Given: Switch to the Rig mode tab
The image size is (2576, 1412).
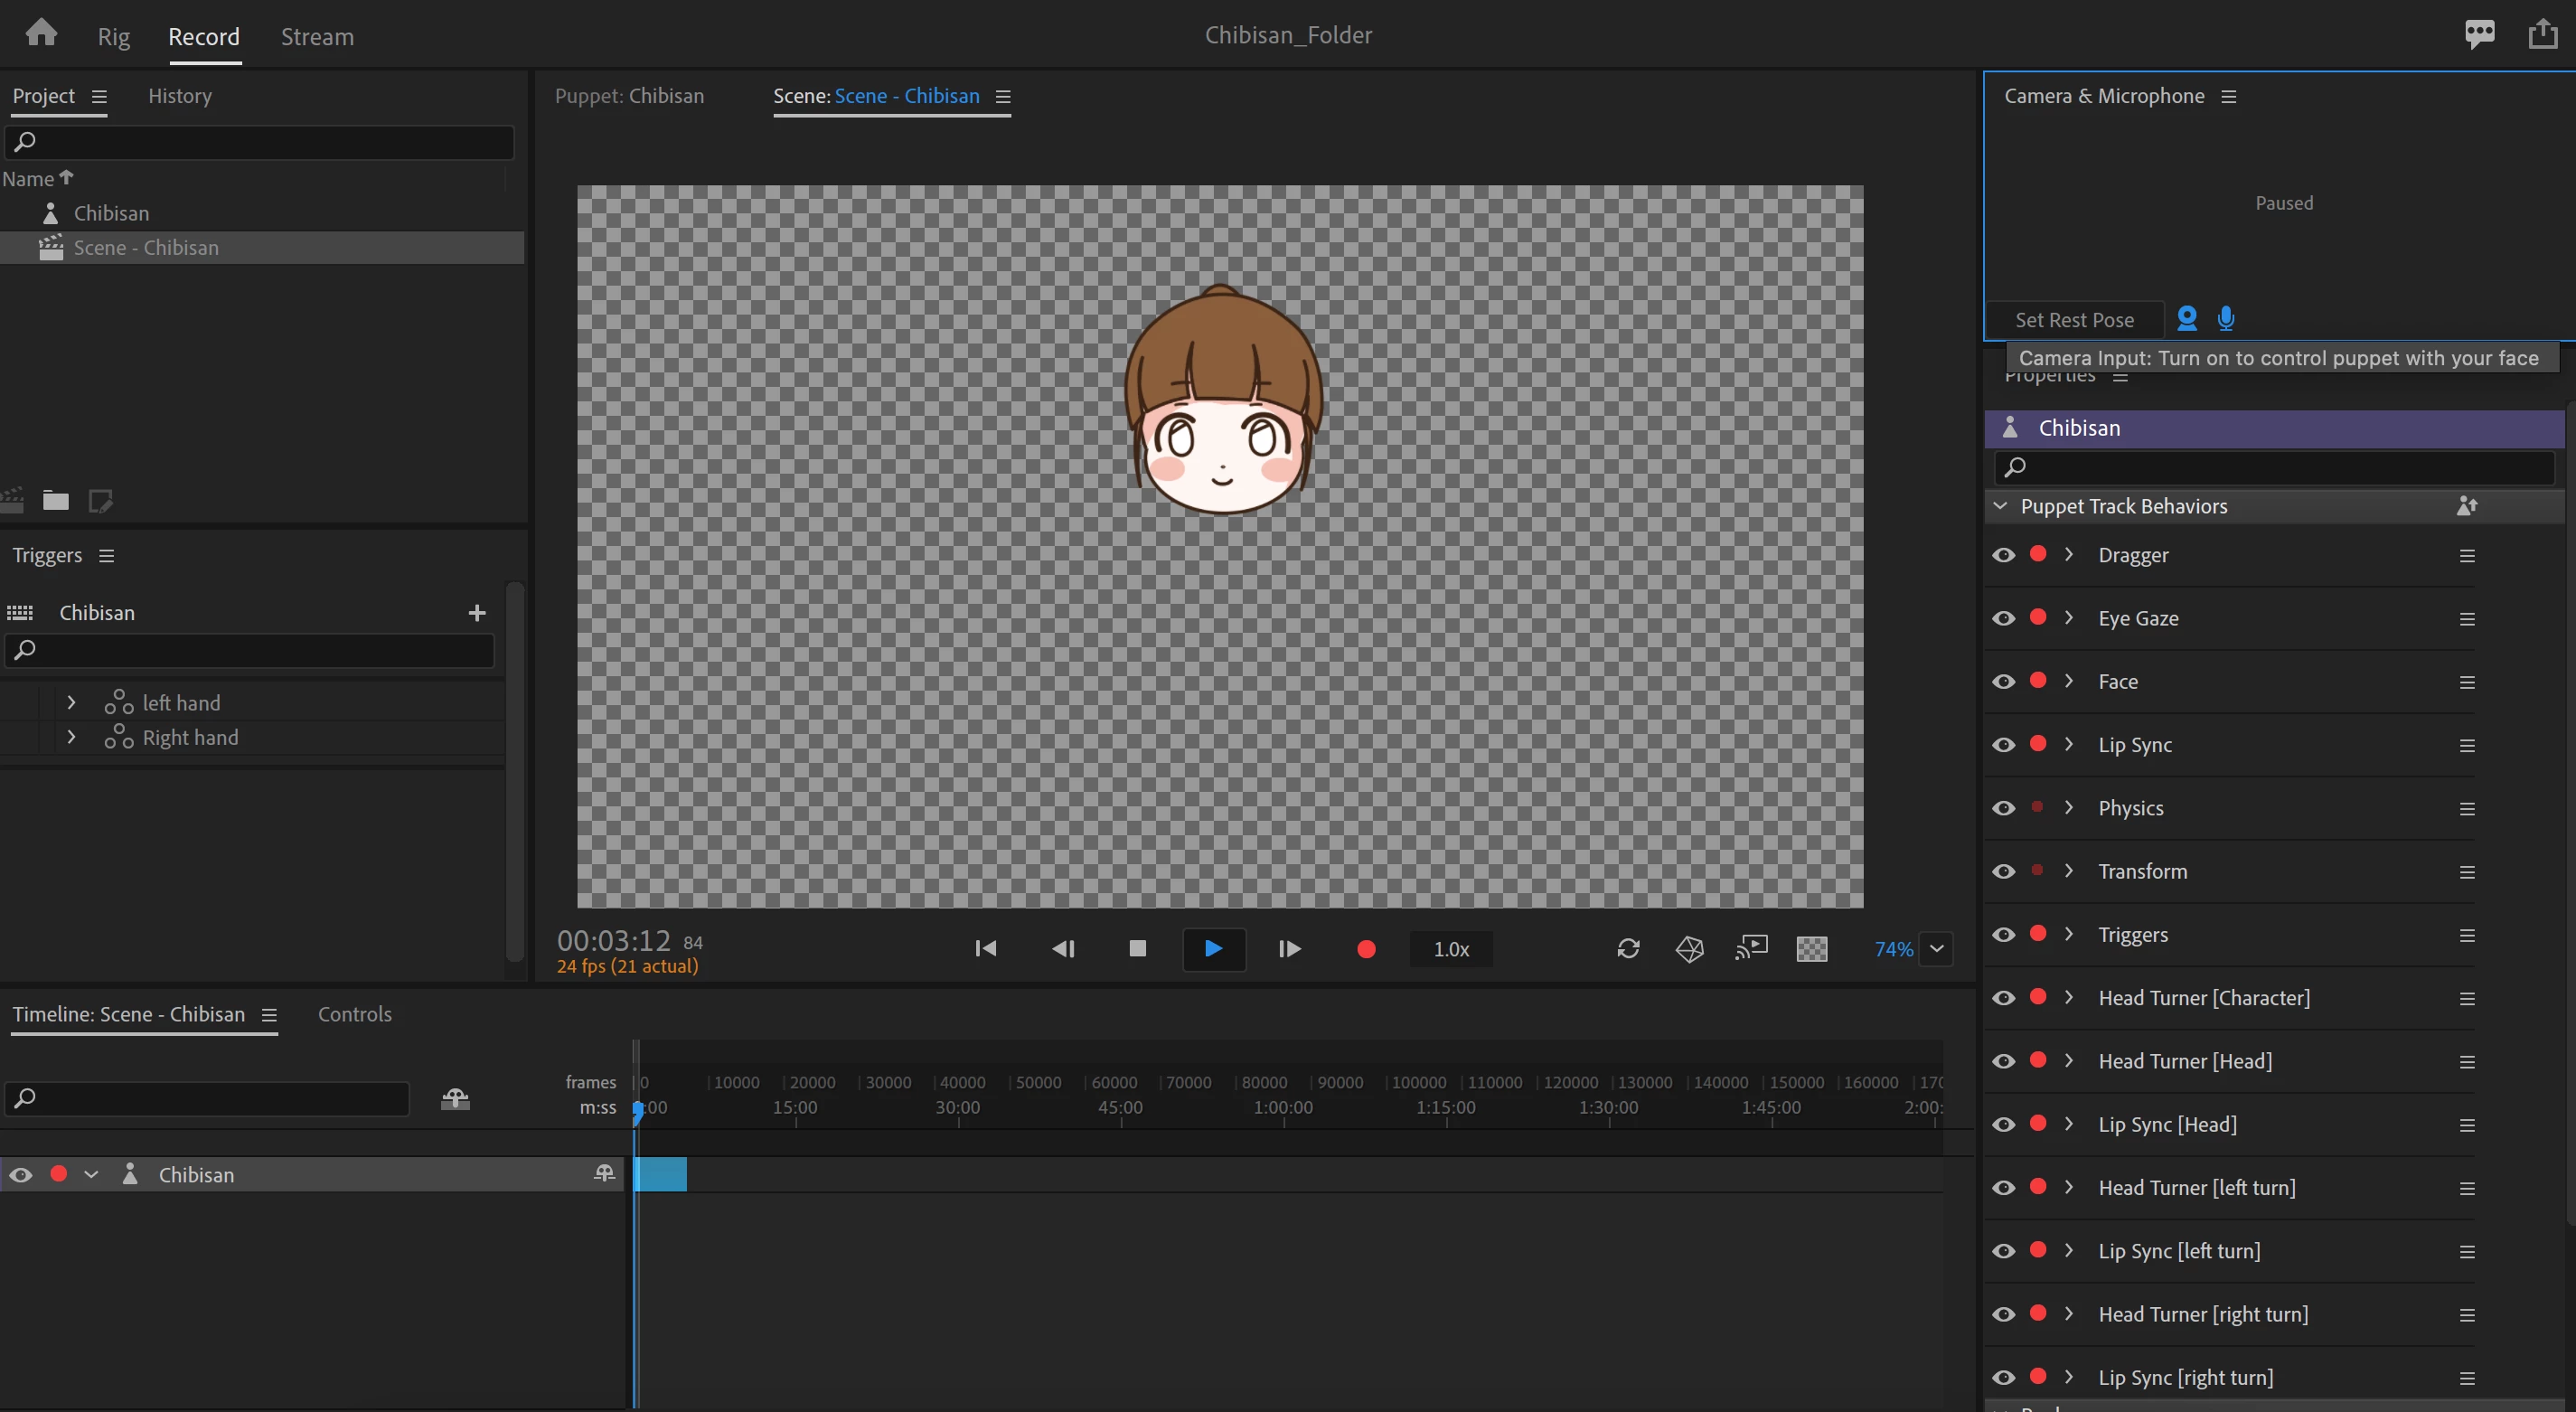Looking at the screenshot, I should (x=113, y=37).
